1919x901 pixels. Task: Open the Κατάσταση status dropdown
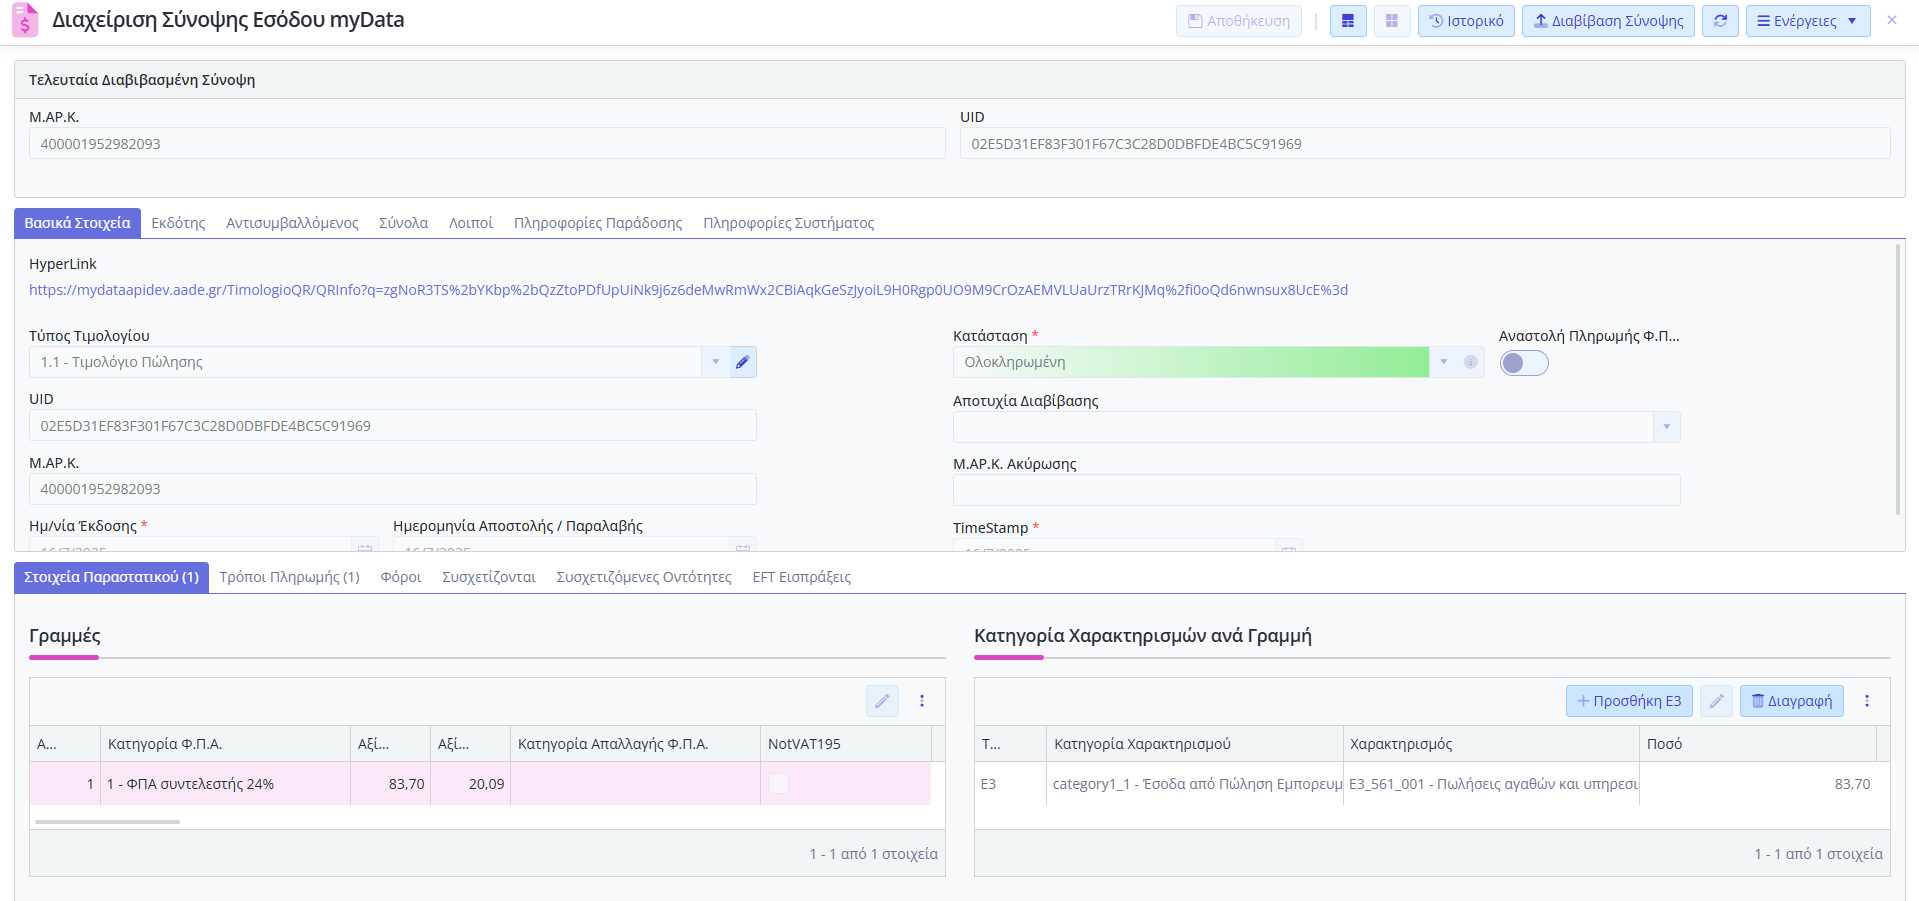pos(1443,362)
